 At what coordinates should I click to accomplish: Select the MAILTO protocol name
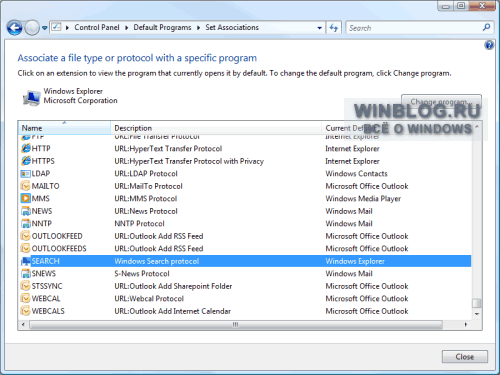(45, 186)
